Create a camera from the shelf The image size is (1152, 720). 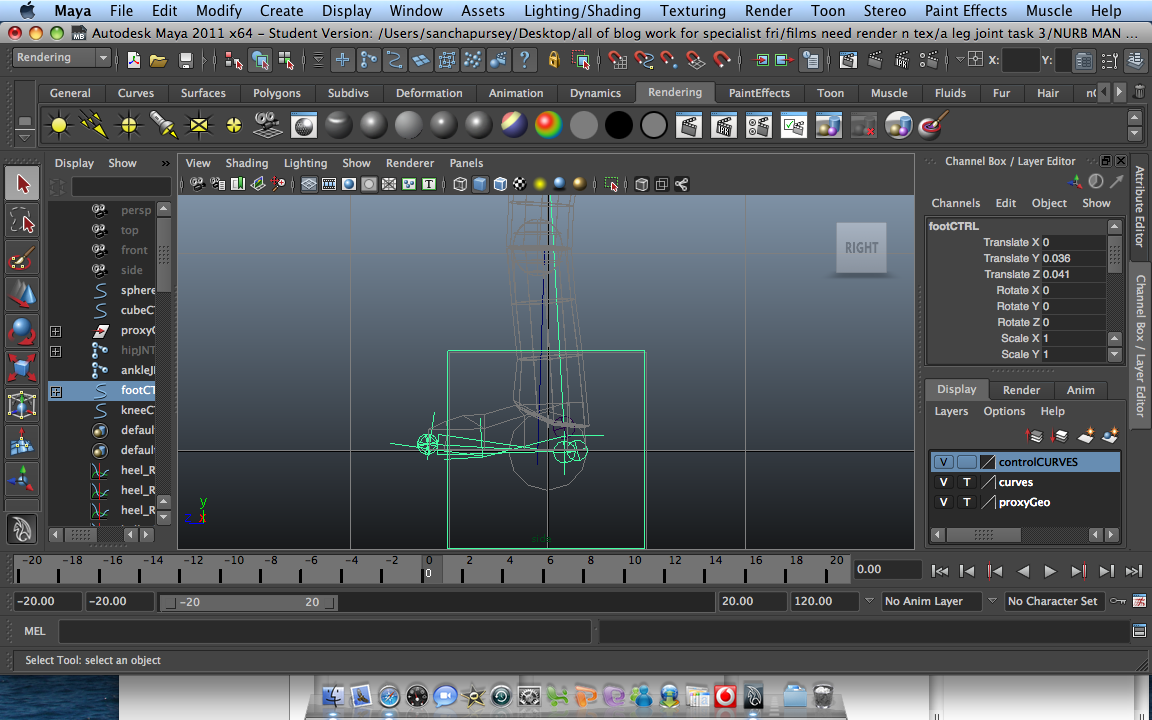tap(268, 126)
